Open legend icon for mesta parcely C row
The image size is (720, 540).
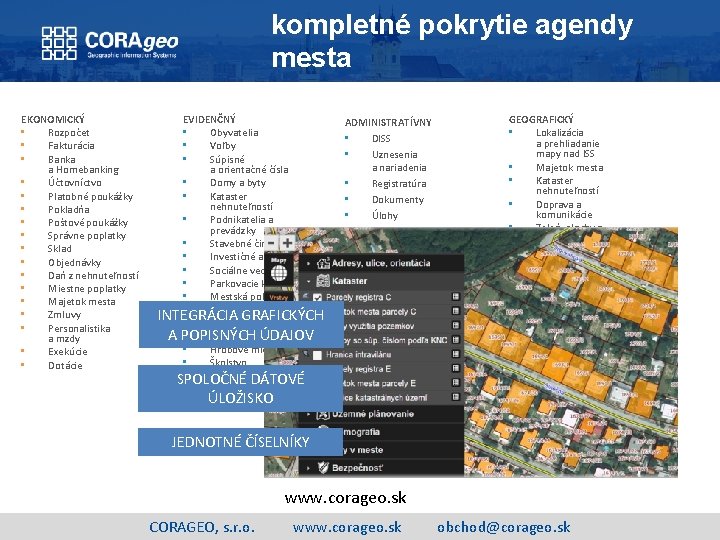click(456, 311)
